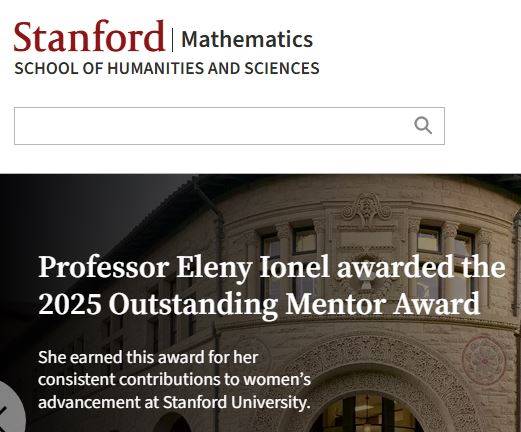Click the word "SCIENCES" in the school name

[282, 68]
